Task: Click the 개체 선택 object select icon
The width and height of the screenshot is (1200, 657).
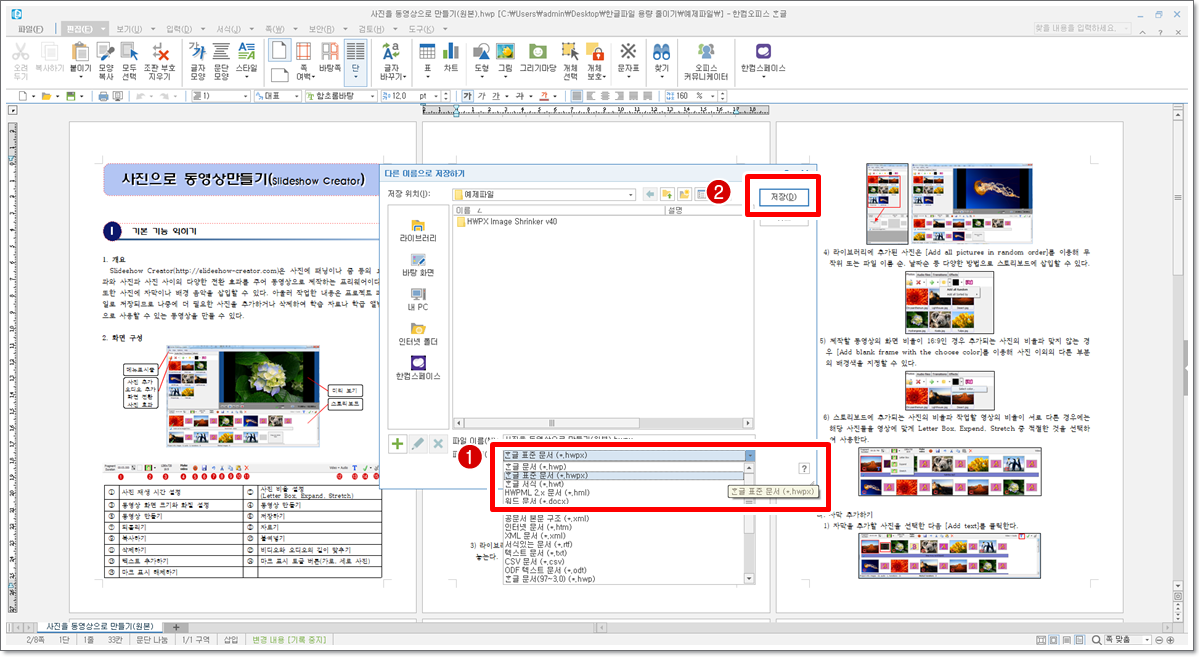Action: click(x=570, y=60)
